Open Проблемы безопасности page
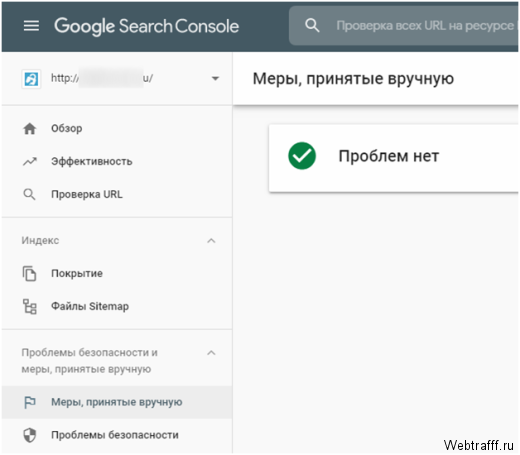This screenshot has height=455, width=520. [115, 435]
